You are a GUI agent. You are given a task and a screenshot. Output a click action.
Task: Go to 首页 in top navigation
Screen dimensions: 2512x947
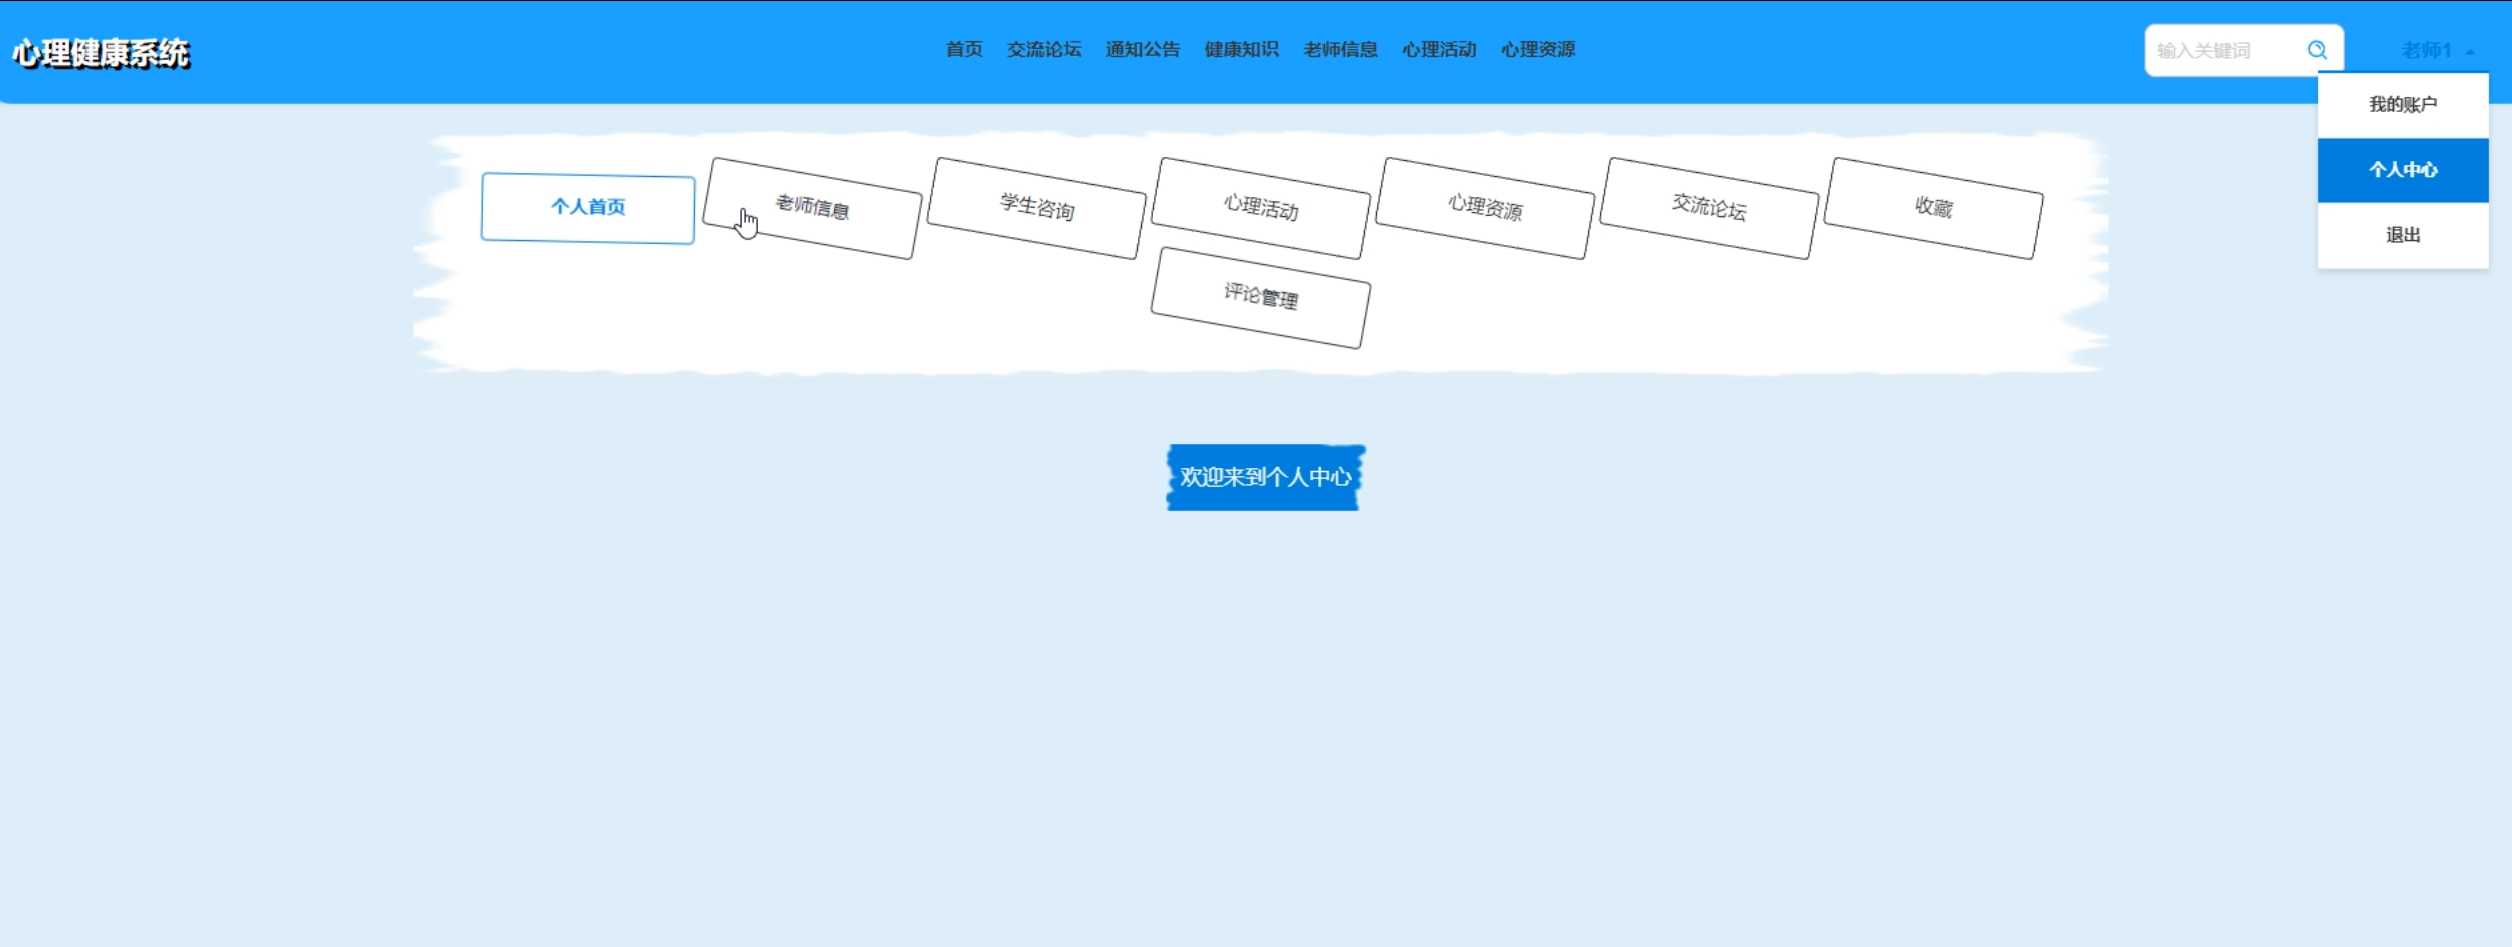pos(964,49)
